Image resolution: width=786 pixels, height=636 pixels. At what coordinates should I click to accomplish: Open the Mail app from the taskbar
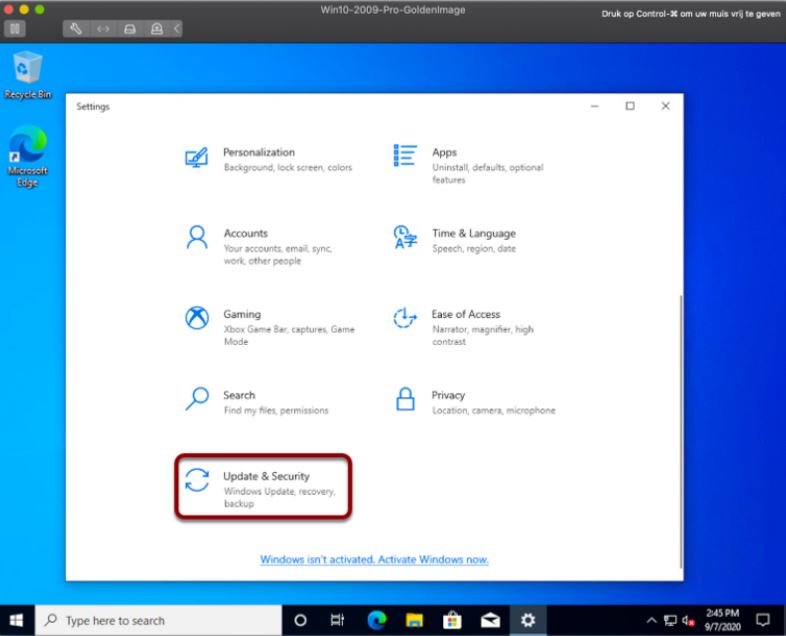[x=490, y=620]
